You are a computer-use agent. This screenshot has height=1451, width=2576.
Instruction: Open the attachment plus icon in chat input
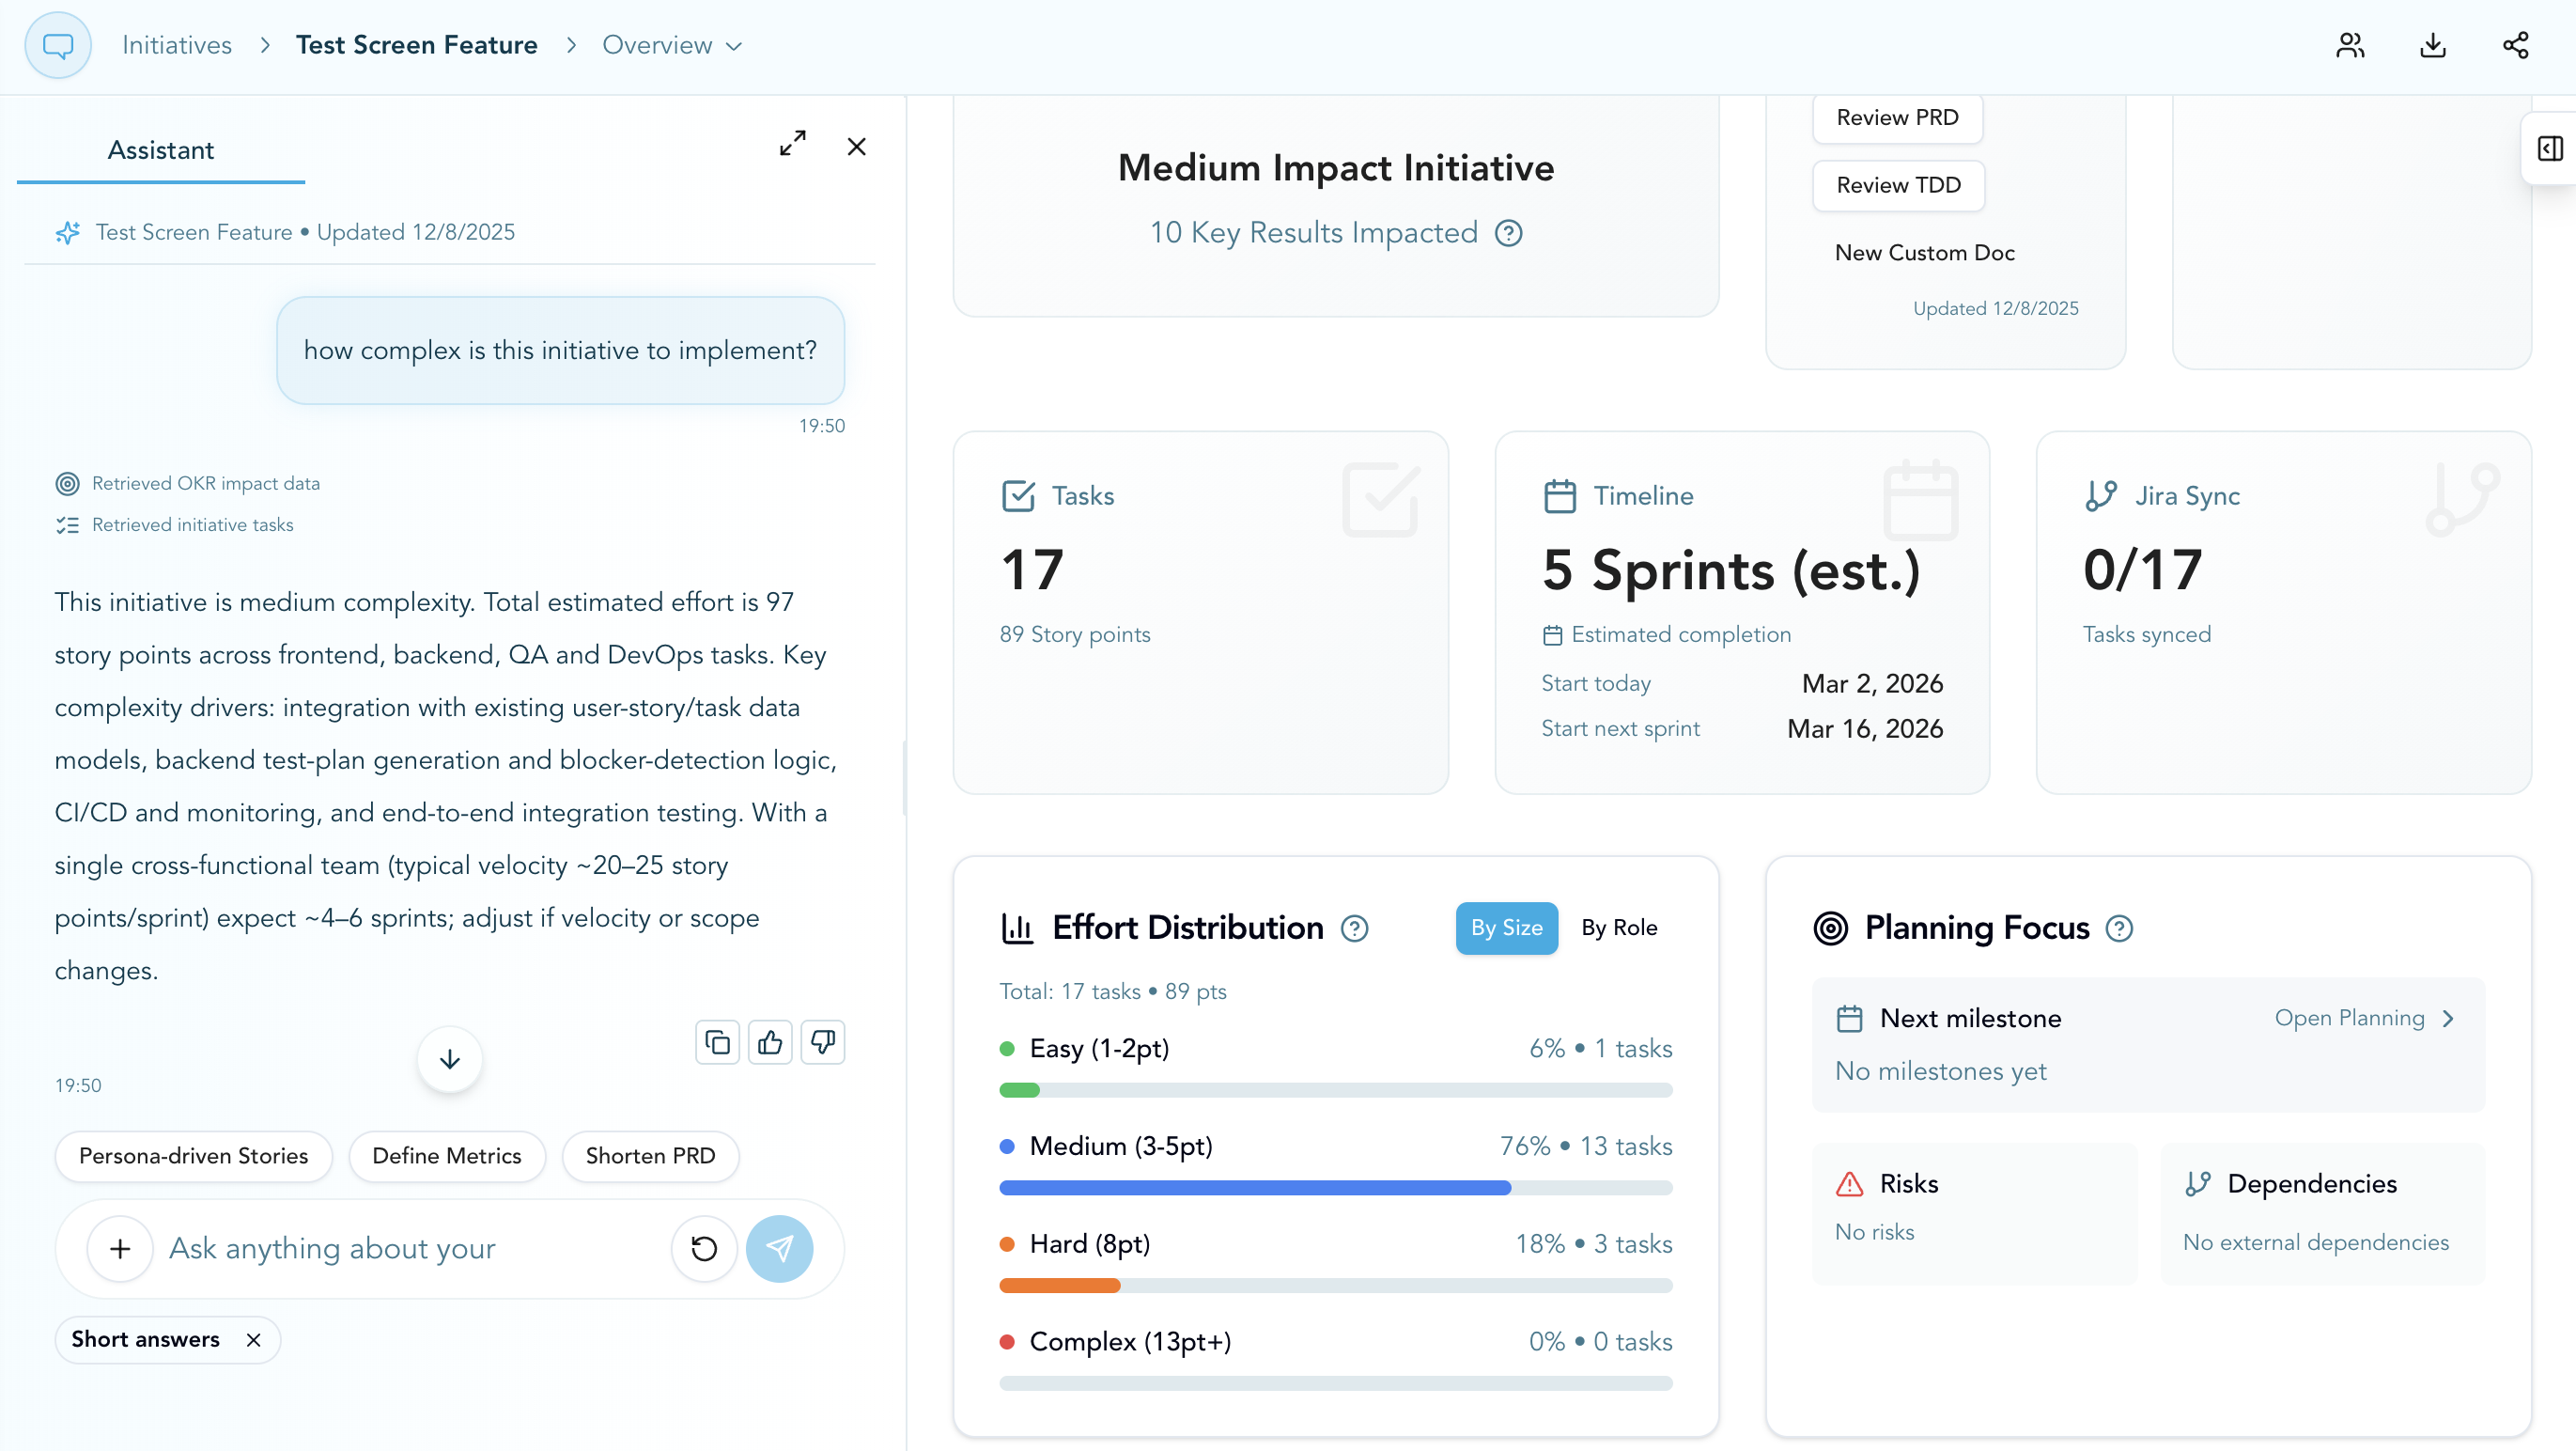coord(119,1248)
